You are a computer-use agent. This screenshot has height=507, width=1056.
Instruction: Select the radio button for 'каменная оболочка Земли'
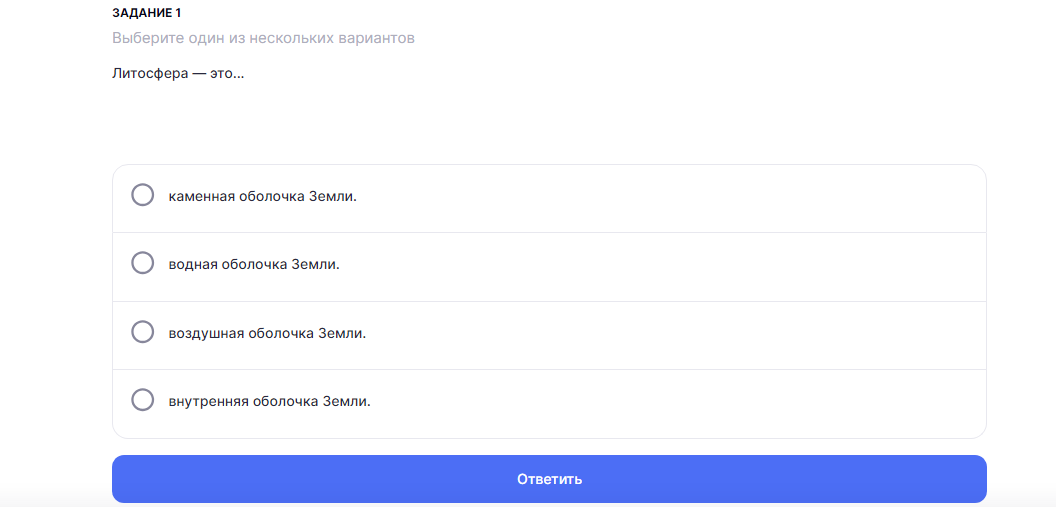tap(142, 195)
